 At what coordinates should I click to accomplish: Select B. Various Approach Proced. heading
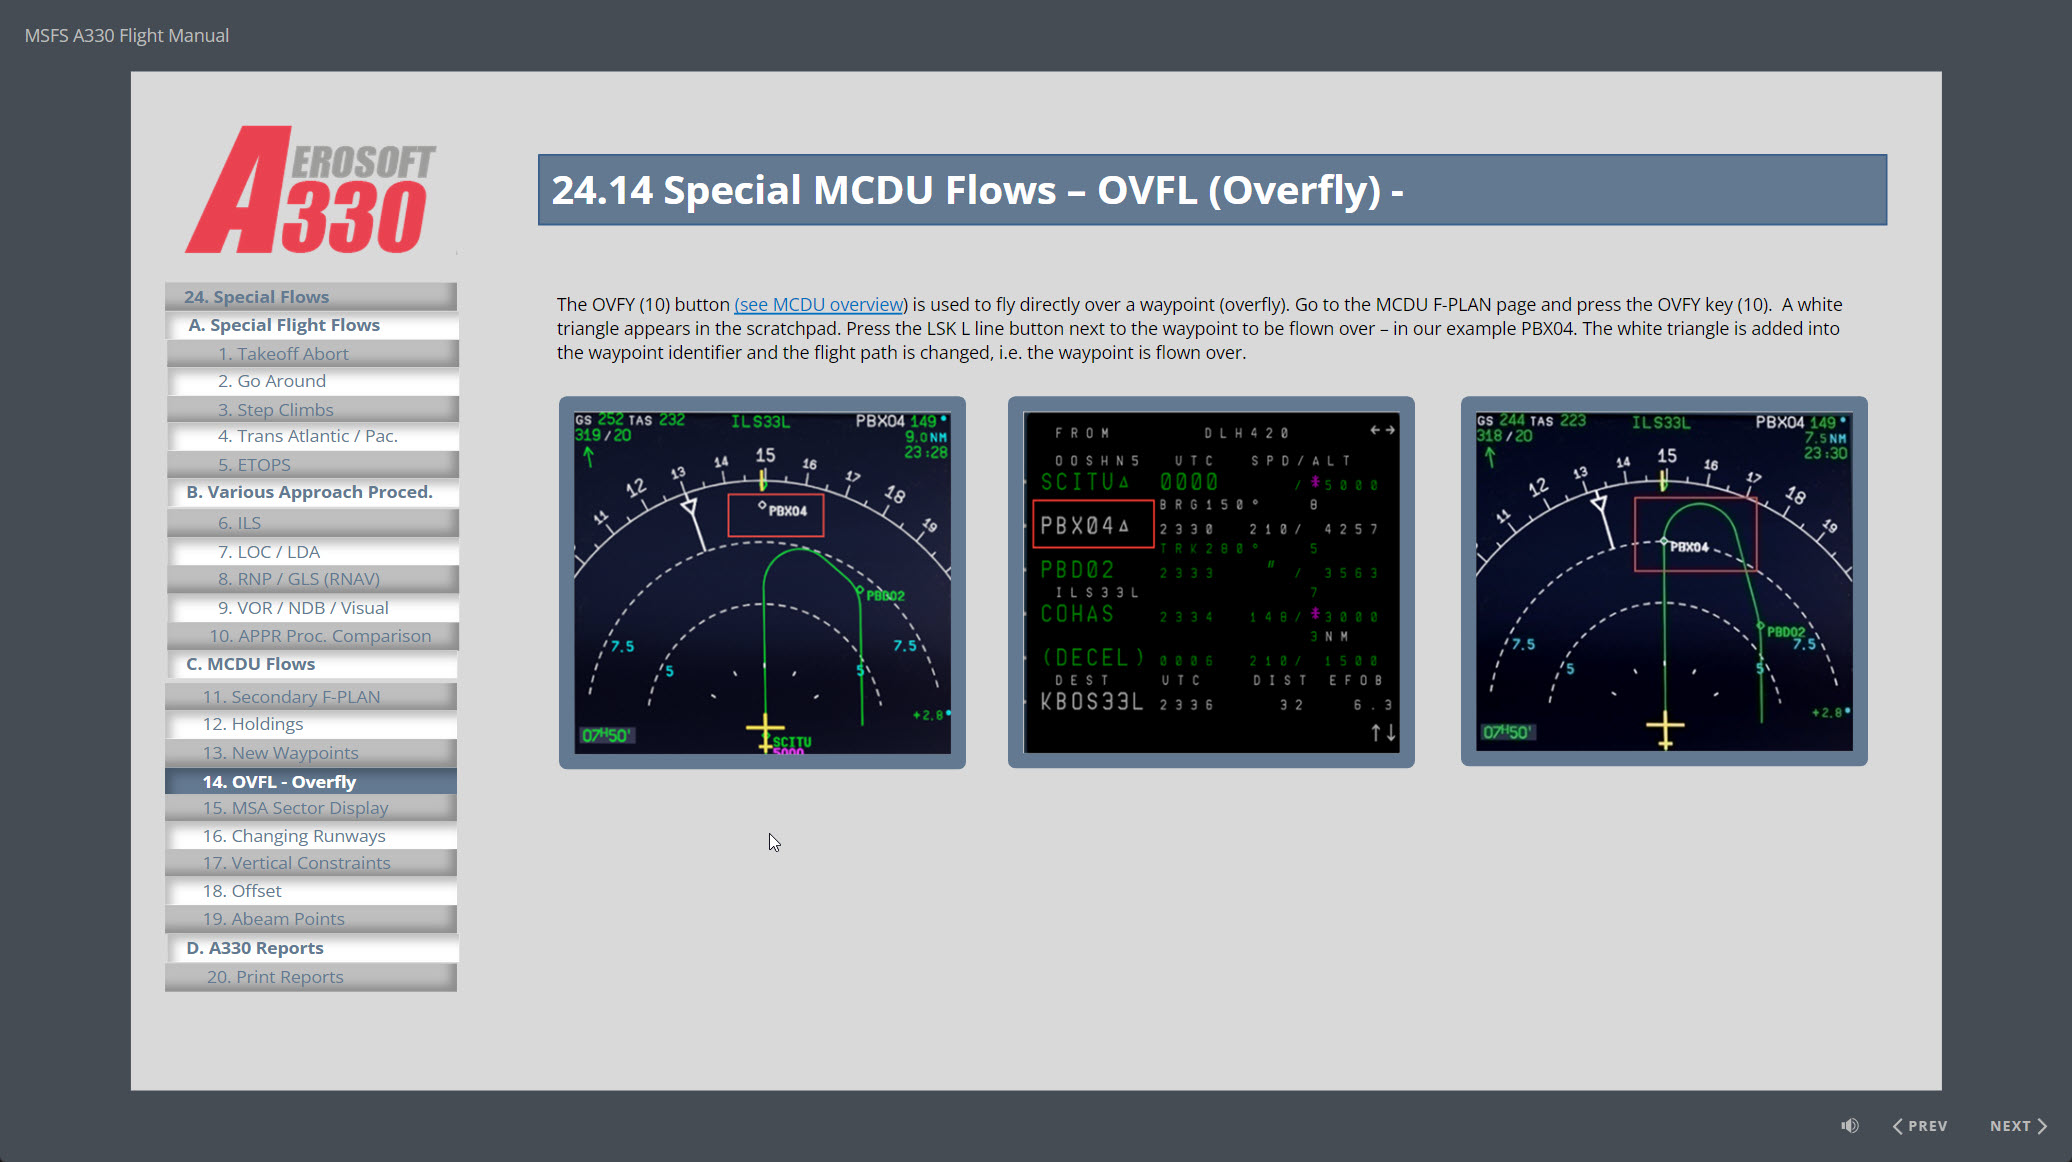tap(309, 492)
